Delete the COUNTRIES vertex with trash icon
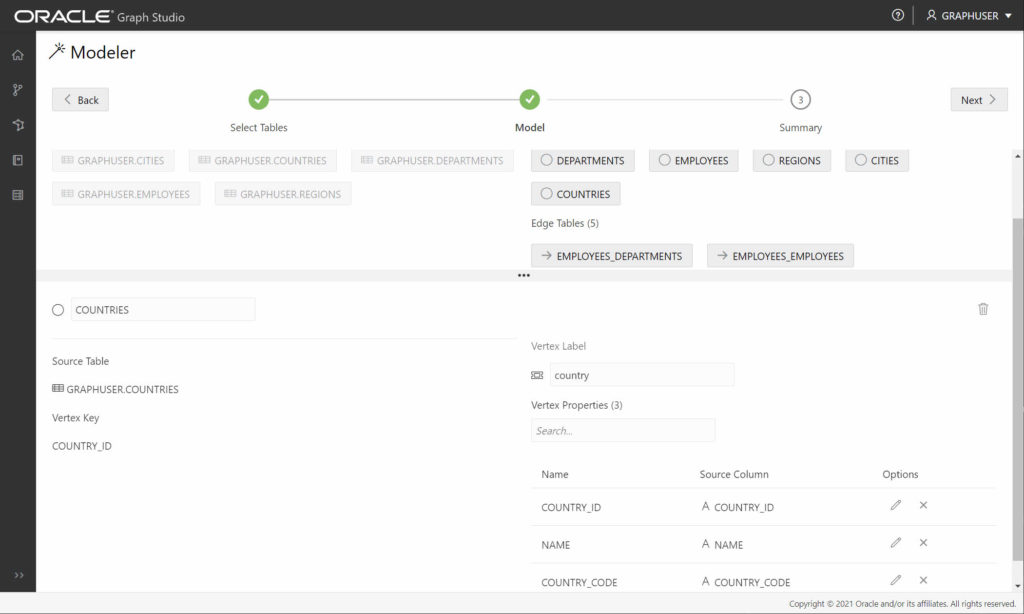Viewport: 1024px width, 614px height. 983,309
